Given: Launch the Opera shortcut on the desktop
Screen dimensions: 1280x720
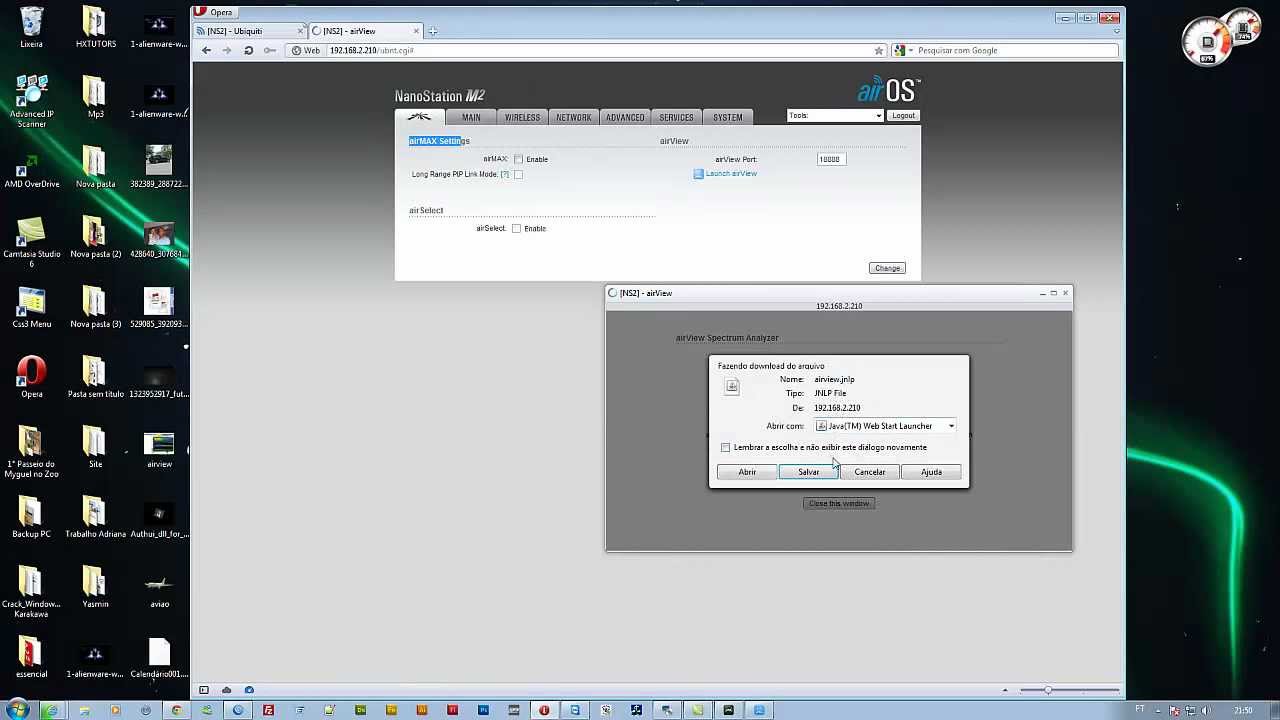Looking at the screenshot, I should [31, 377].
